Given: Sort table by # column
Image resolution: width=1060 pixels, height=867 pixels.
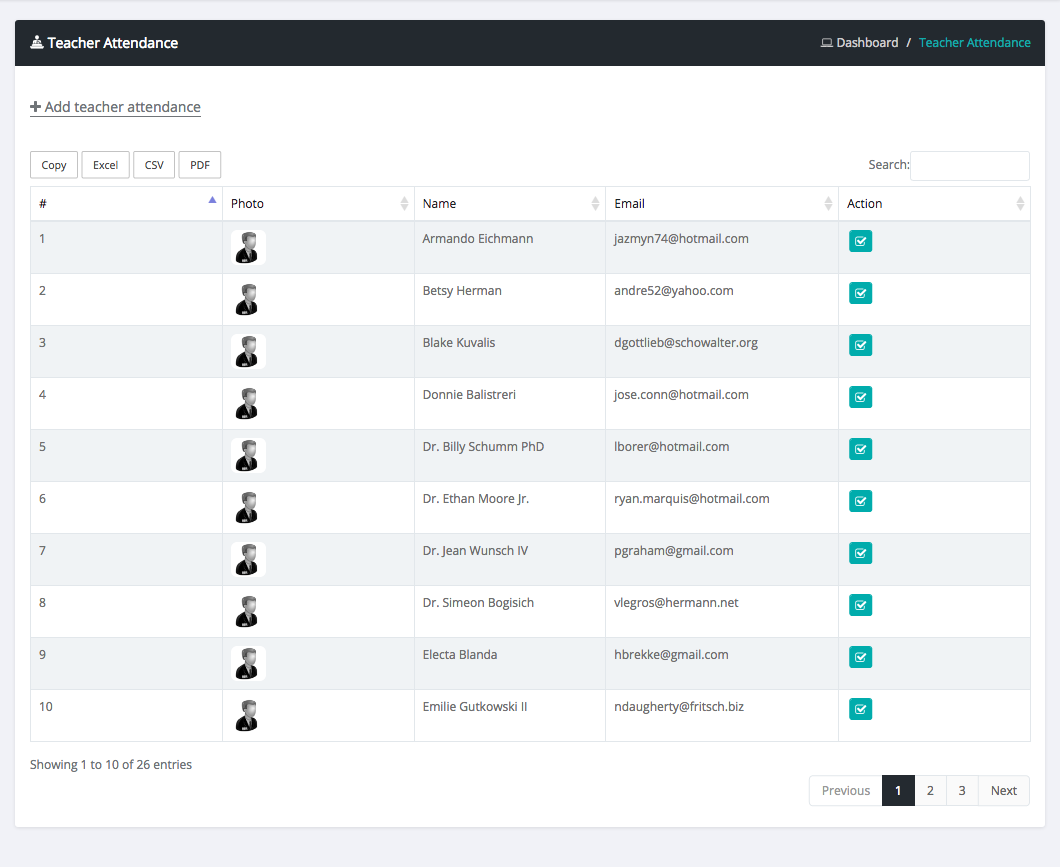Looking at the screenshot, I should (126, 204).
